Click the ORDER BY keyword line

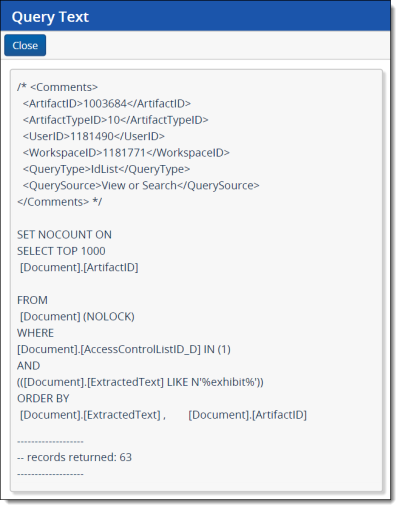43,398
